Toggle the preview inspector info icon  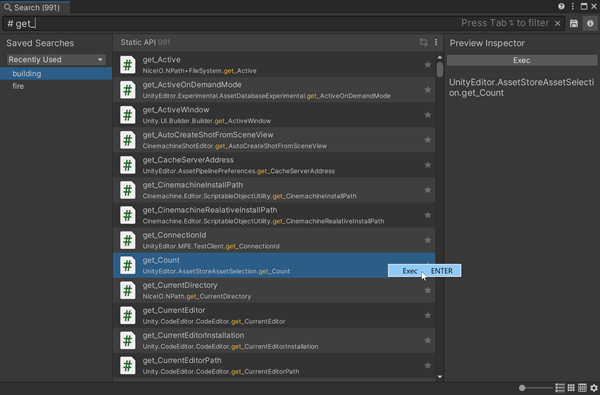click(x=590, y=23)
